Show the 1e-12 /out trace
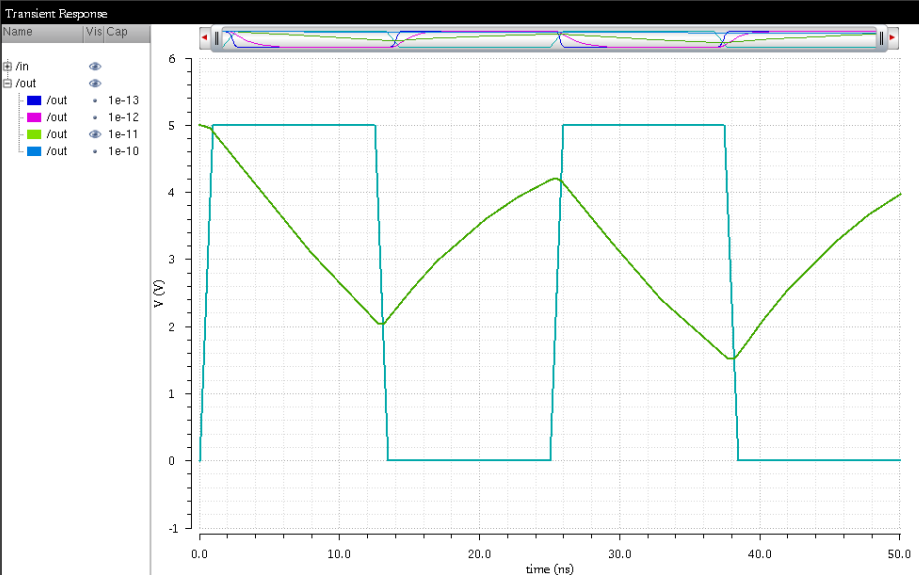 [x=95, y=118]
